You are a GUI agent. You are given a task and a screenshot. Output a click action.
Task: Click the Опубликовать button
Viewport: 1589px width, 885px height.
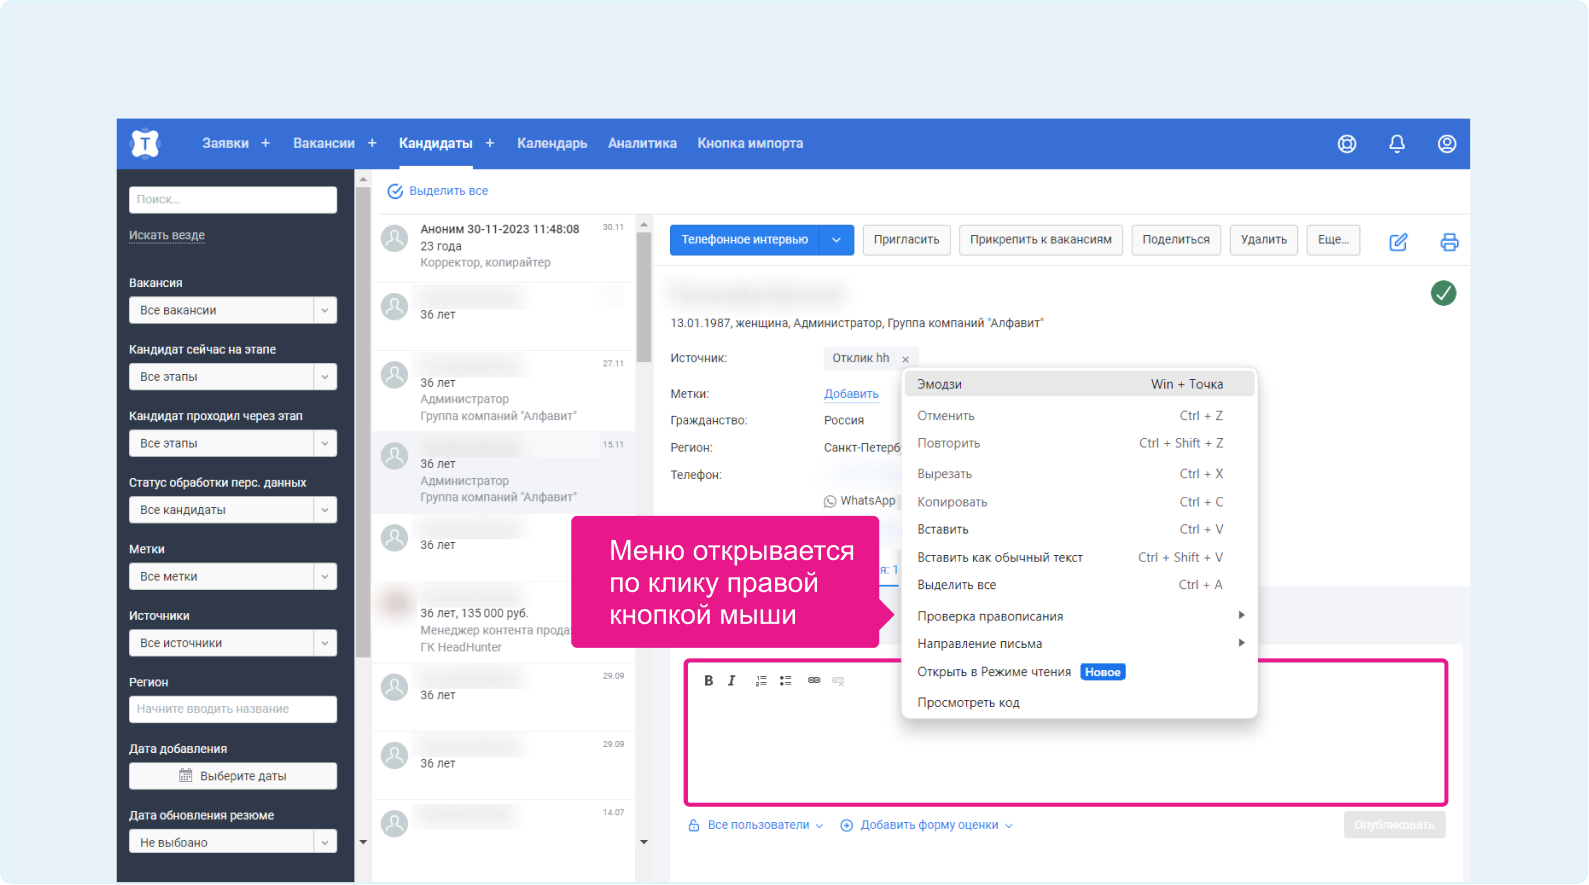(1394, 826)
